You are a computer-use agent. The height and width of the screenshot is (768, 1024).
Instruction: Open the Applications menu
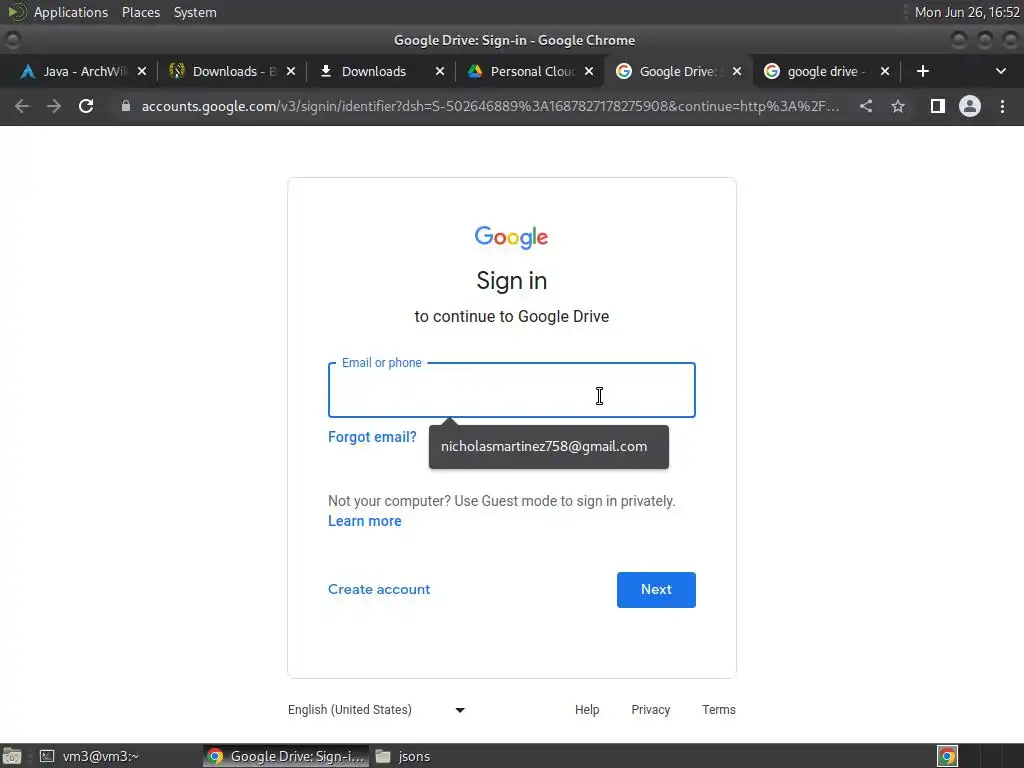pyautogui.click(x=71, y=12)
